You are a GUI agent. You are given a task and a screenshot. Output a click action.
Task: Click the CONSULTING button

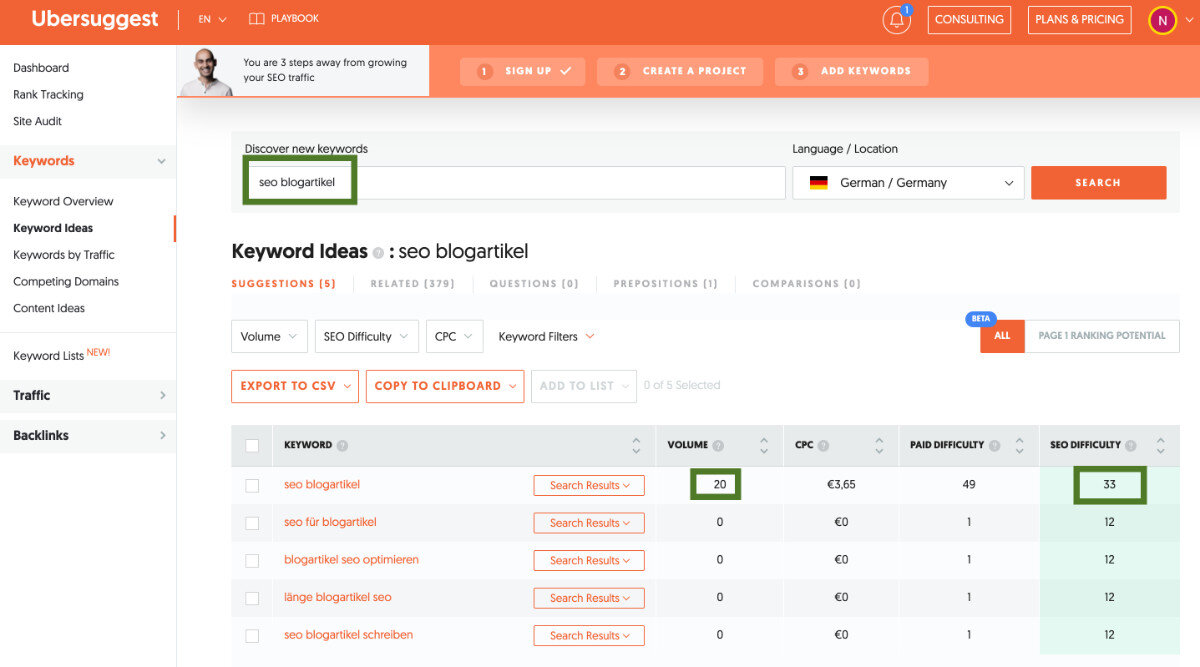tap(969, 20)
